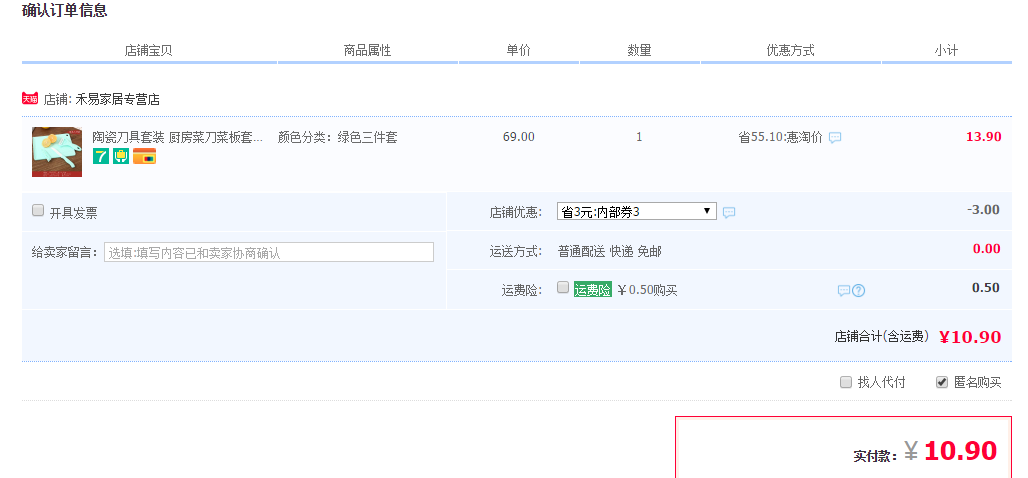This screenshot has width=1028, height=478.
Task: Click the 实付款 final amount 10.90
Action: (x=960, y=450)
